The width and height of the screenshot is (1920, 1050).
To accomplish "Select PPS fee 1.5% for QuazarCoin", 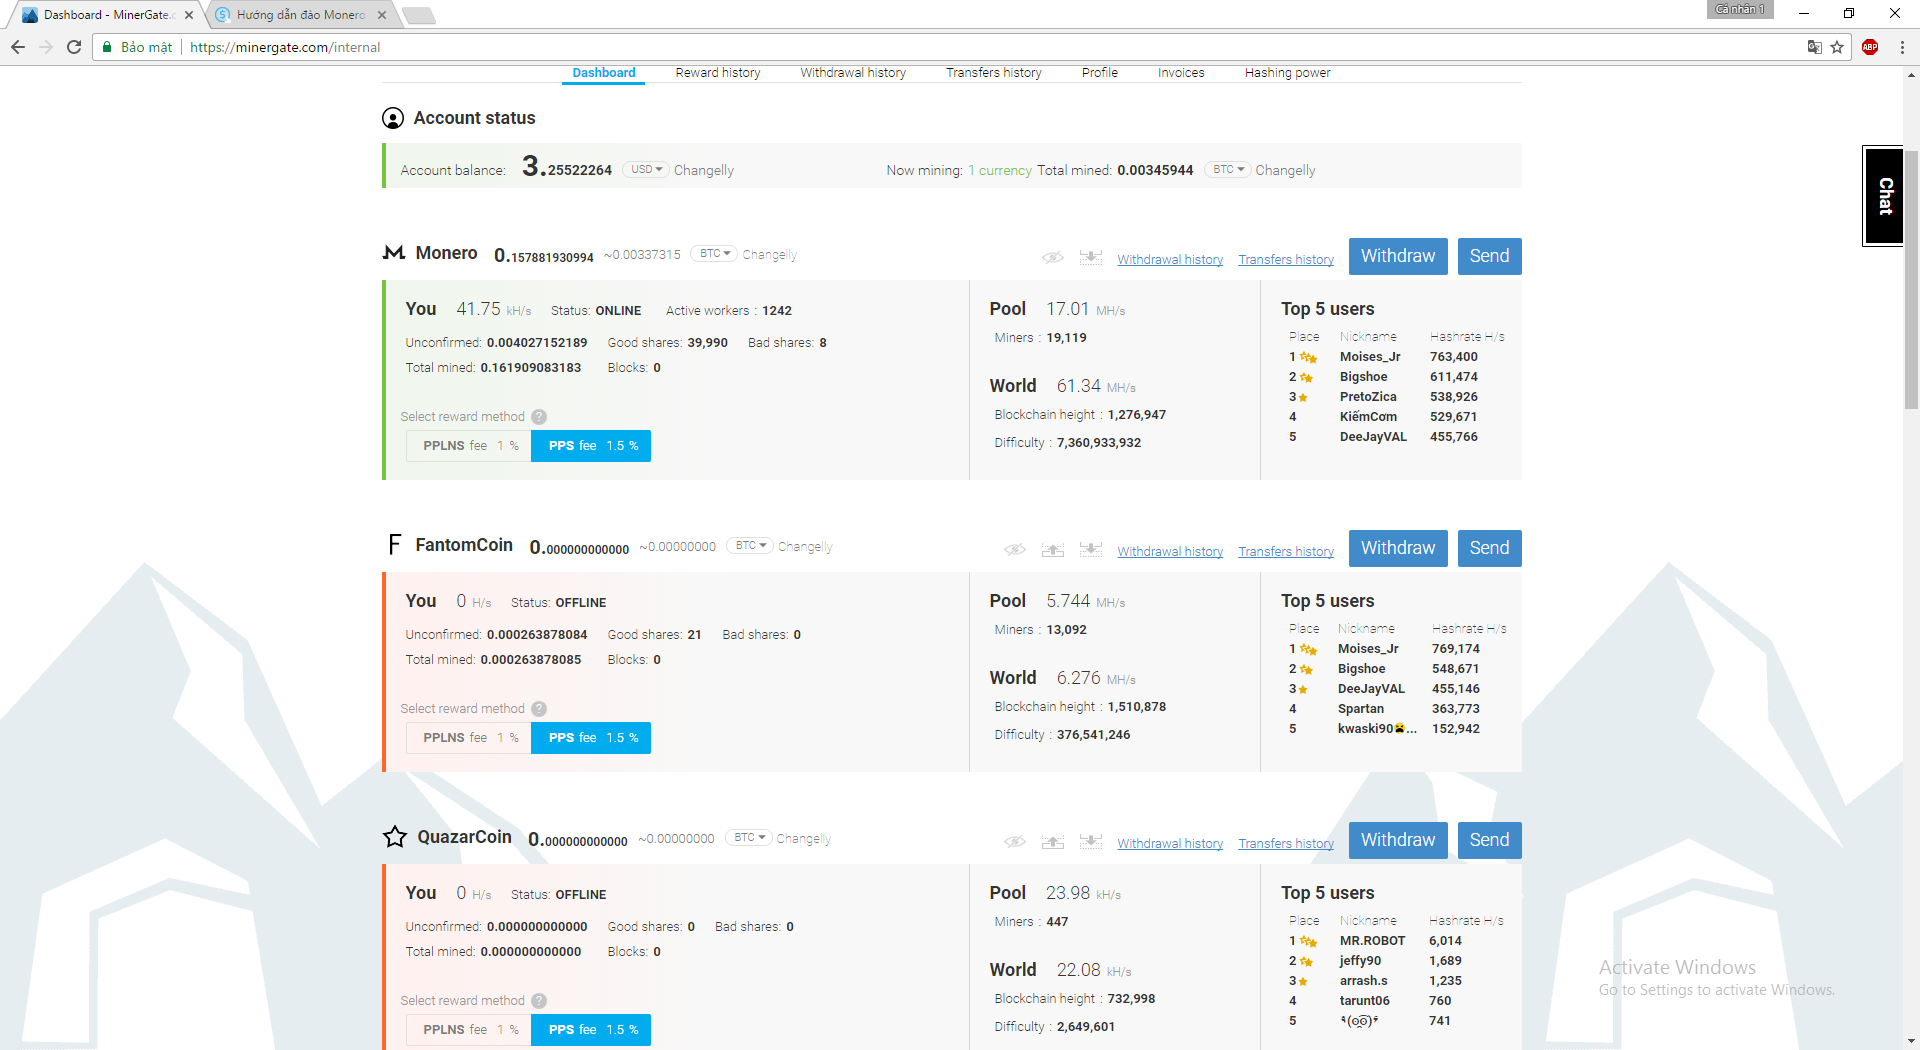I will (x=591, y=1030).
